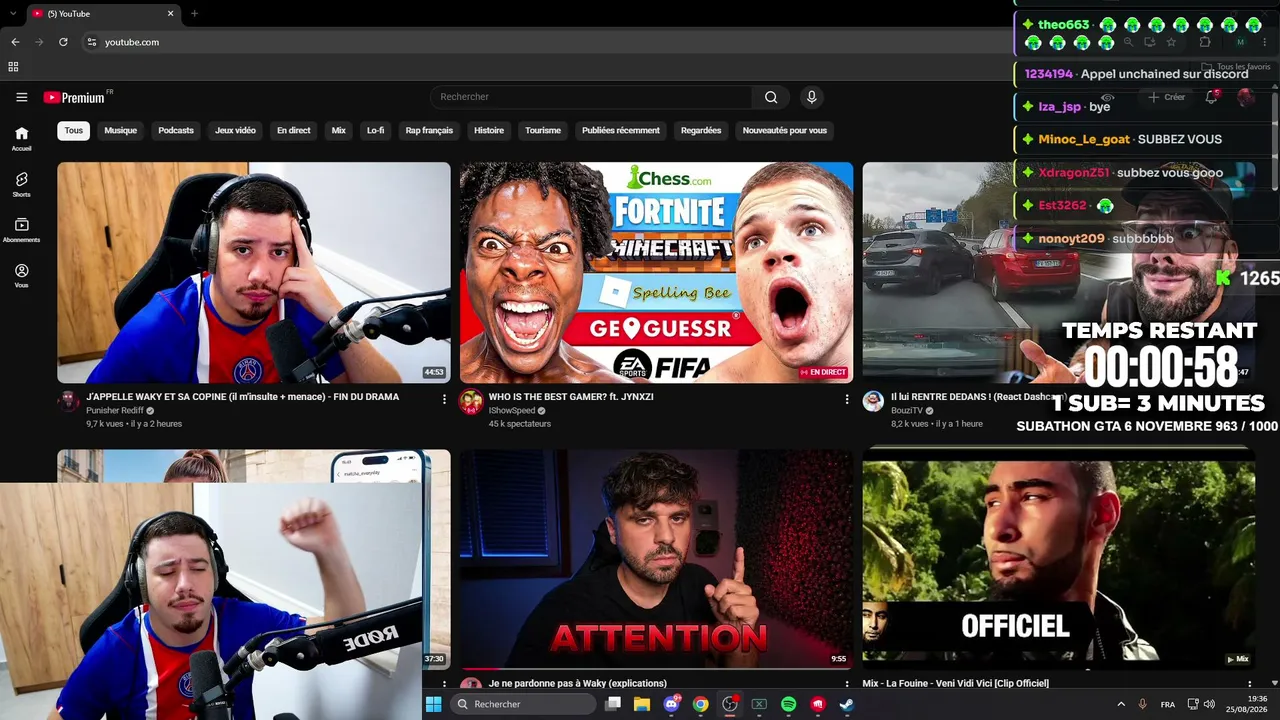The width and height of the screenshot is (1280, 720).
Task: Select the Mix filter chip
Action: pos(339,130)
